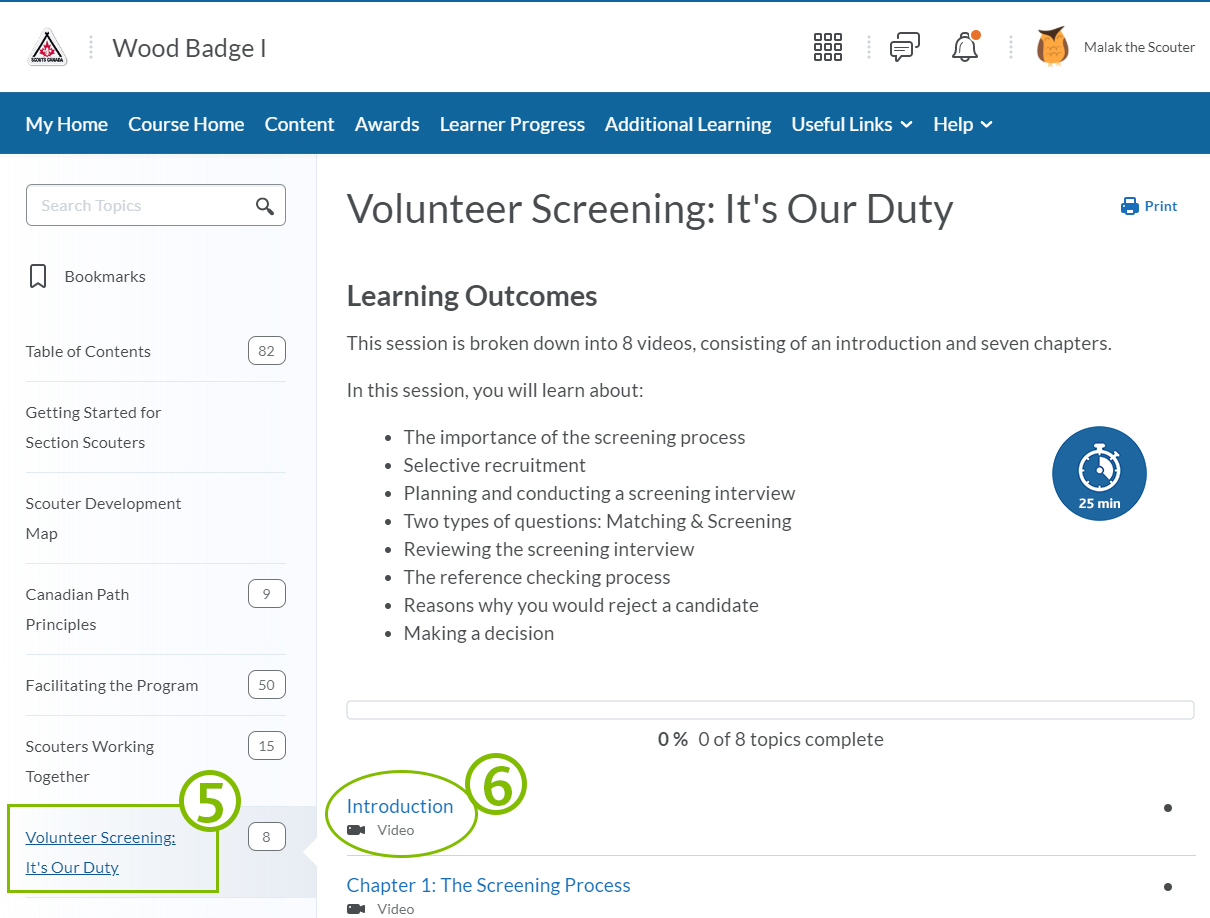1210x918 pixels.
Task: Click the Scouts Canada logo
Action: click(47, 46)
